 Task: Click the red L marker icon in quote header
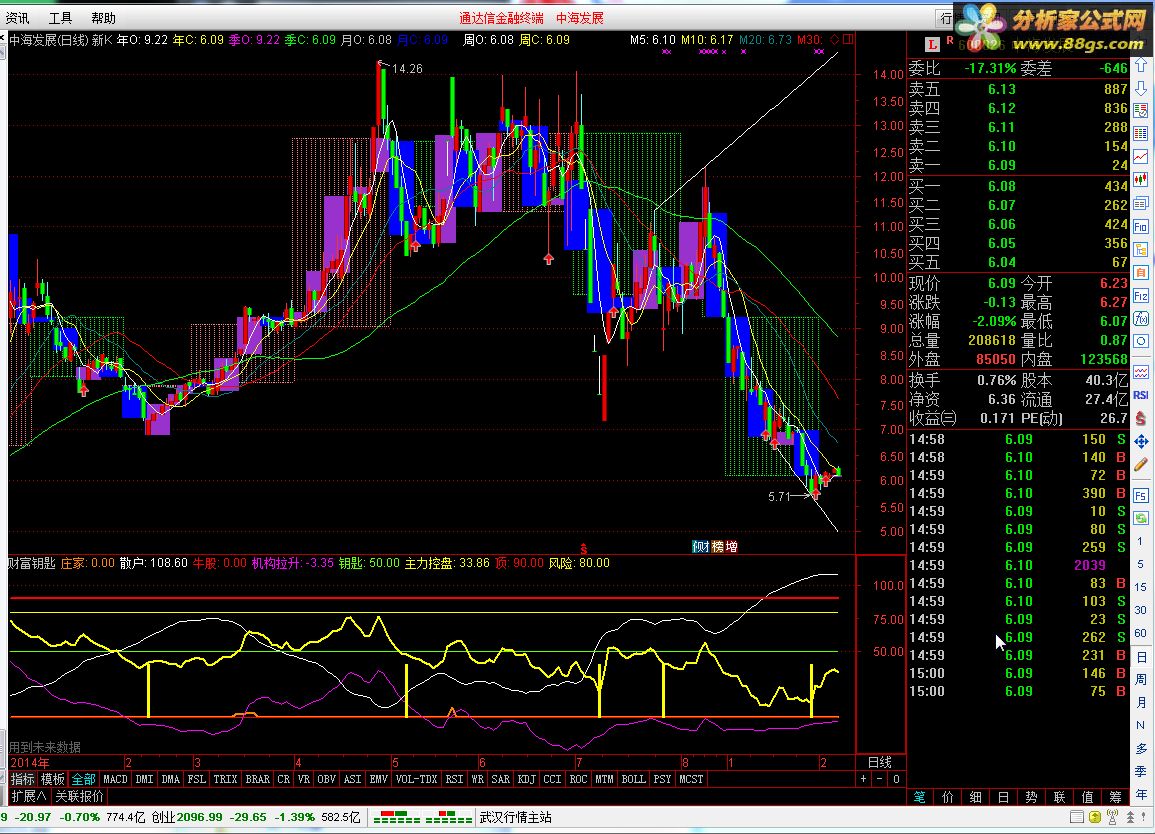[932, 44]
